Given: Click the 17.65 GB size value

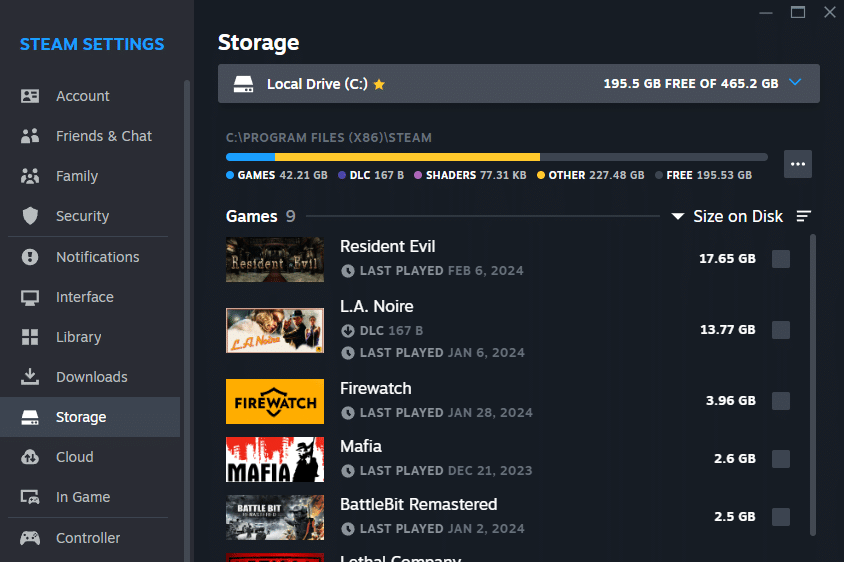Looking at the screenshot, I should coord(727,258).
